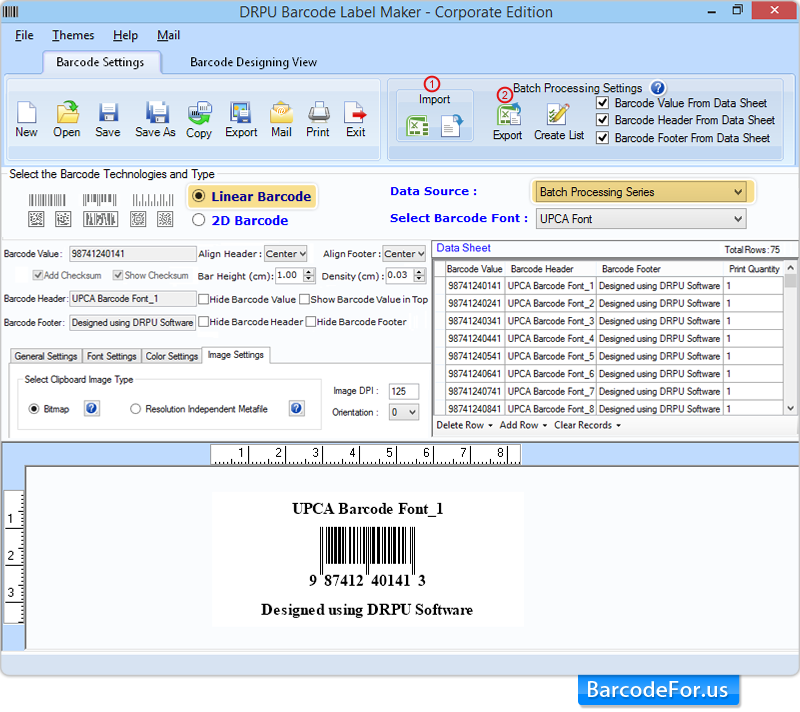800x712 pixels.
Task: Open the Help menu
Action: [x=126, y=35]
